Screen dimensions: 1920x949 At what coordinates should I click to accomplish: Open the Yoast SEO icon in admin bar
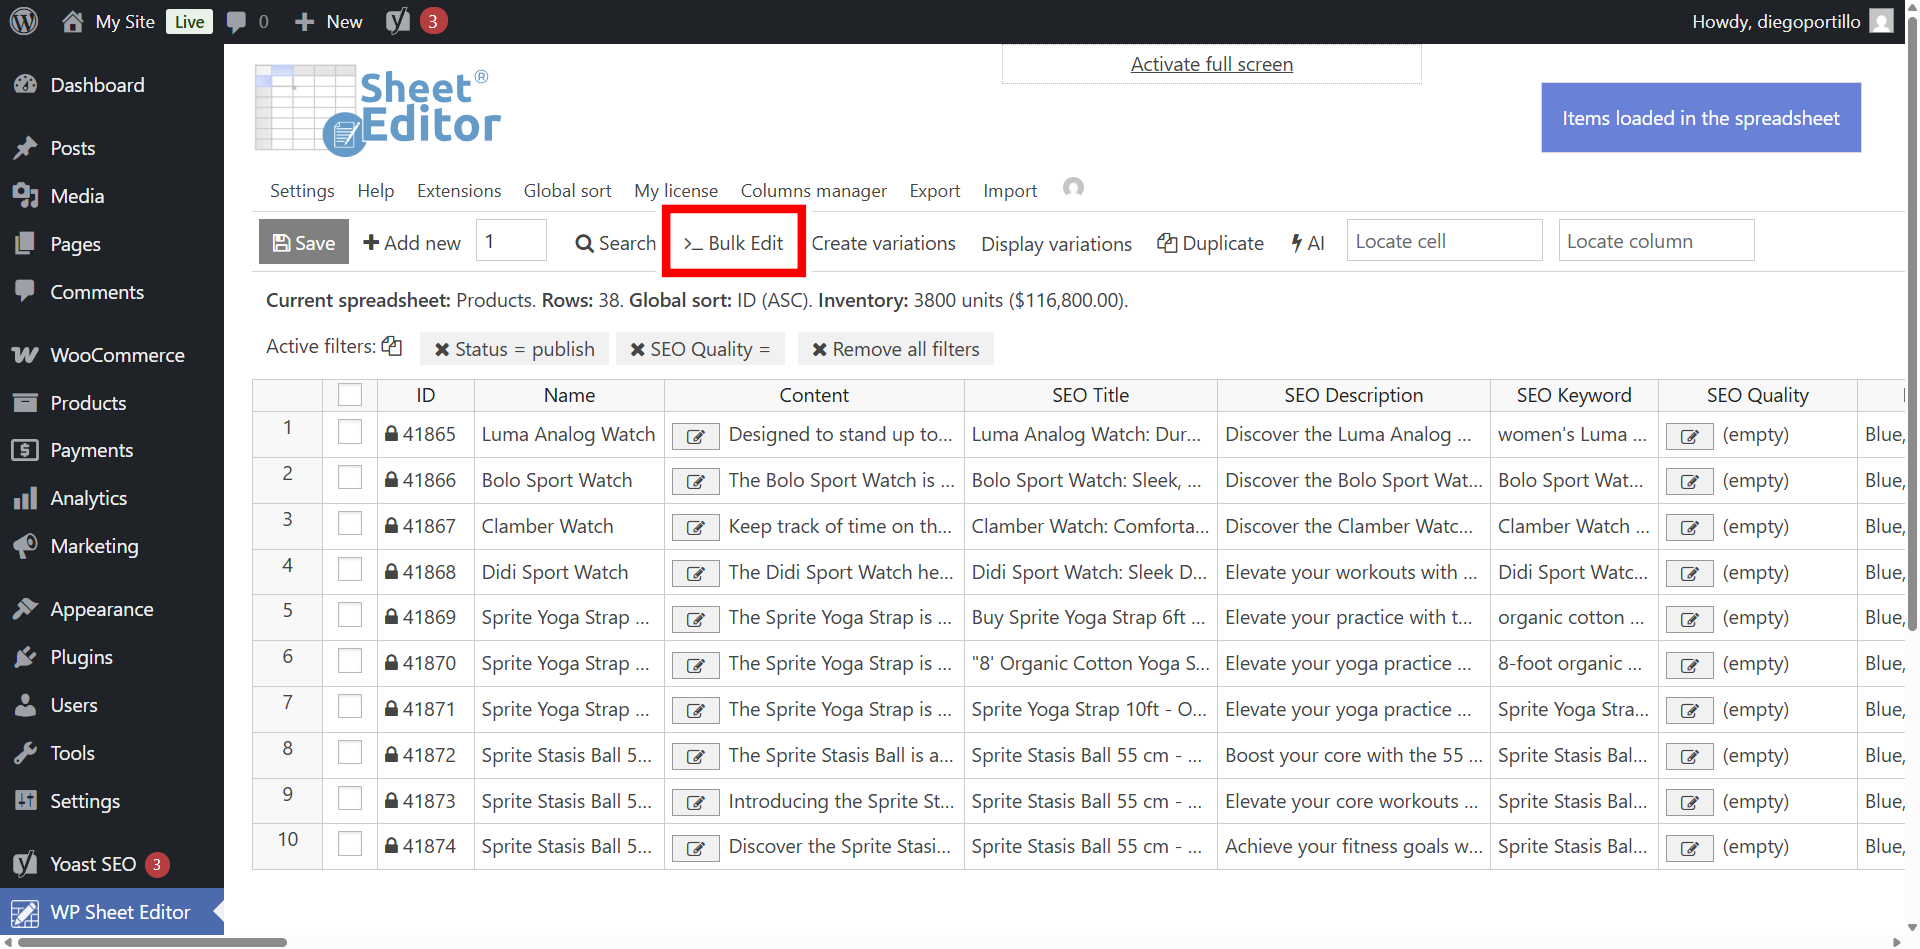coord(398,21)
